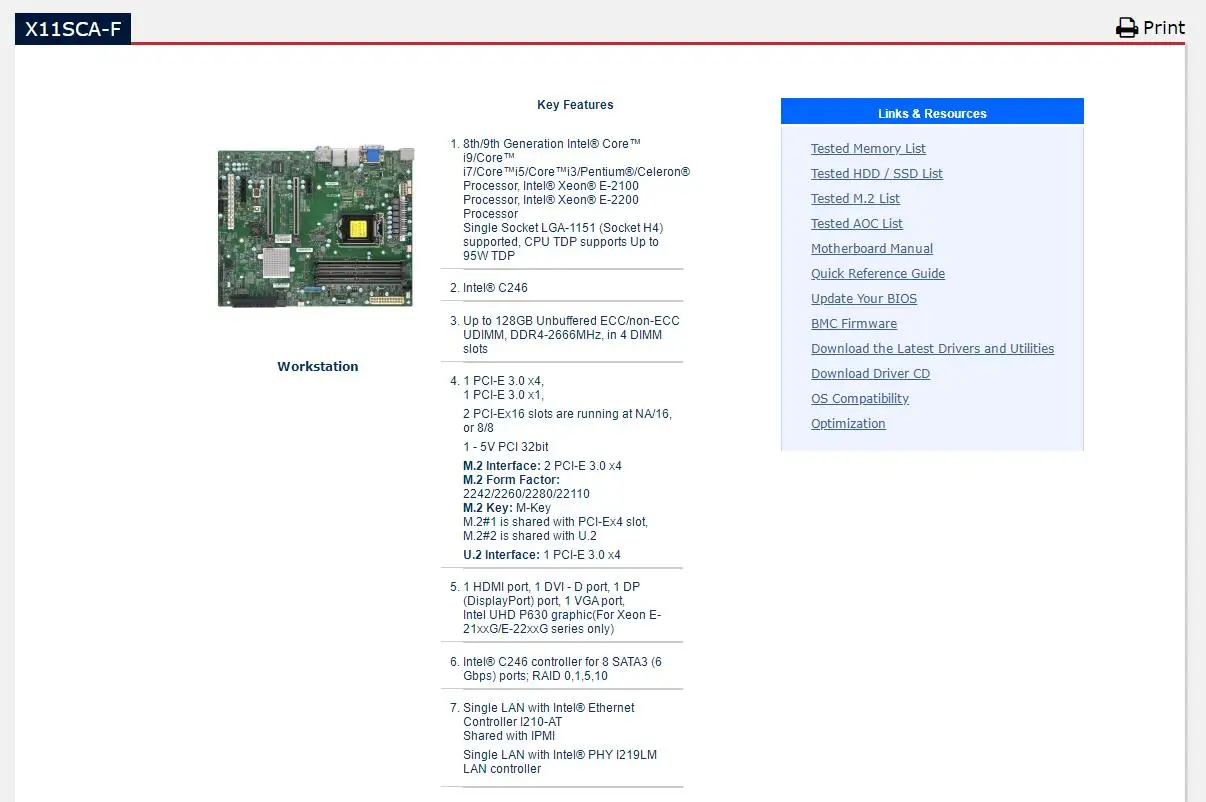Click the '8 SATA3 (6 Gbps) ports' text

[x=562, y=669]
